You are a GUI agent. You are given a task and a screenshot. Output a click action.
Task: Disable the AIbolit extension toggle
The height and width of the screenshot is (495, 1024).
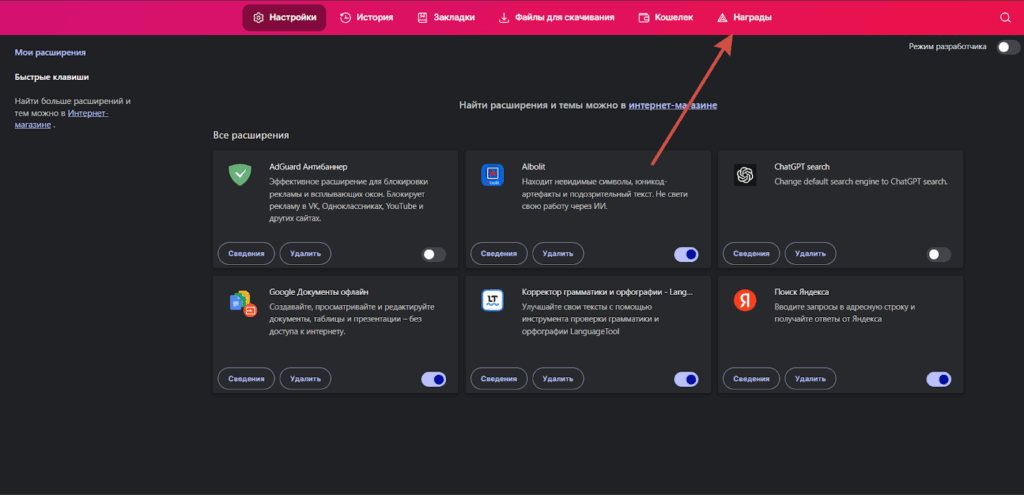[x=686, y=254]
